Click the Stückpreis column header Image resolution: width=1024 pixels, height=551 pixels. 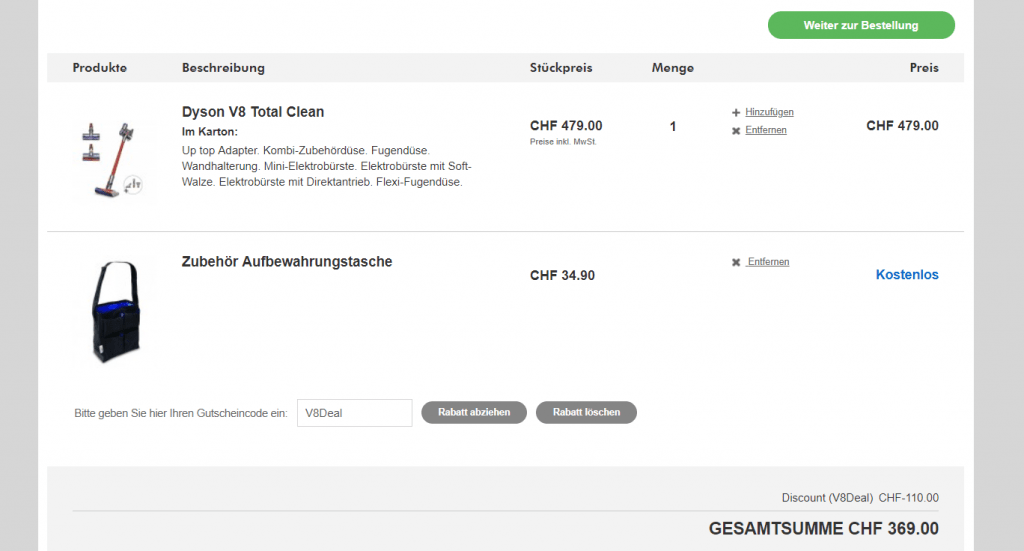click(x=561, y=68)
